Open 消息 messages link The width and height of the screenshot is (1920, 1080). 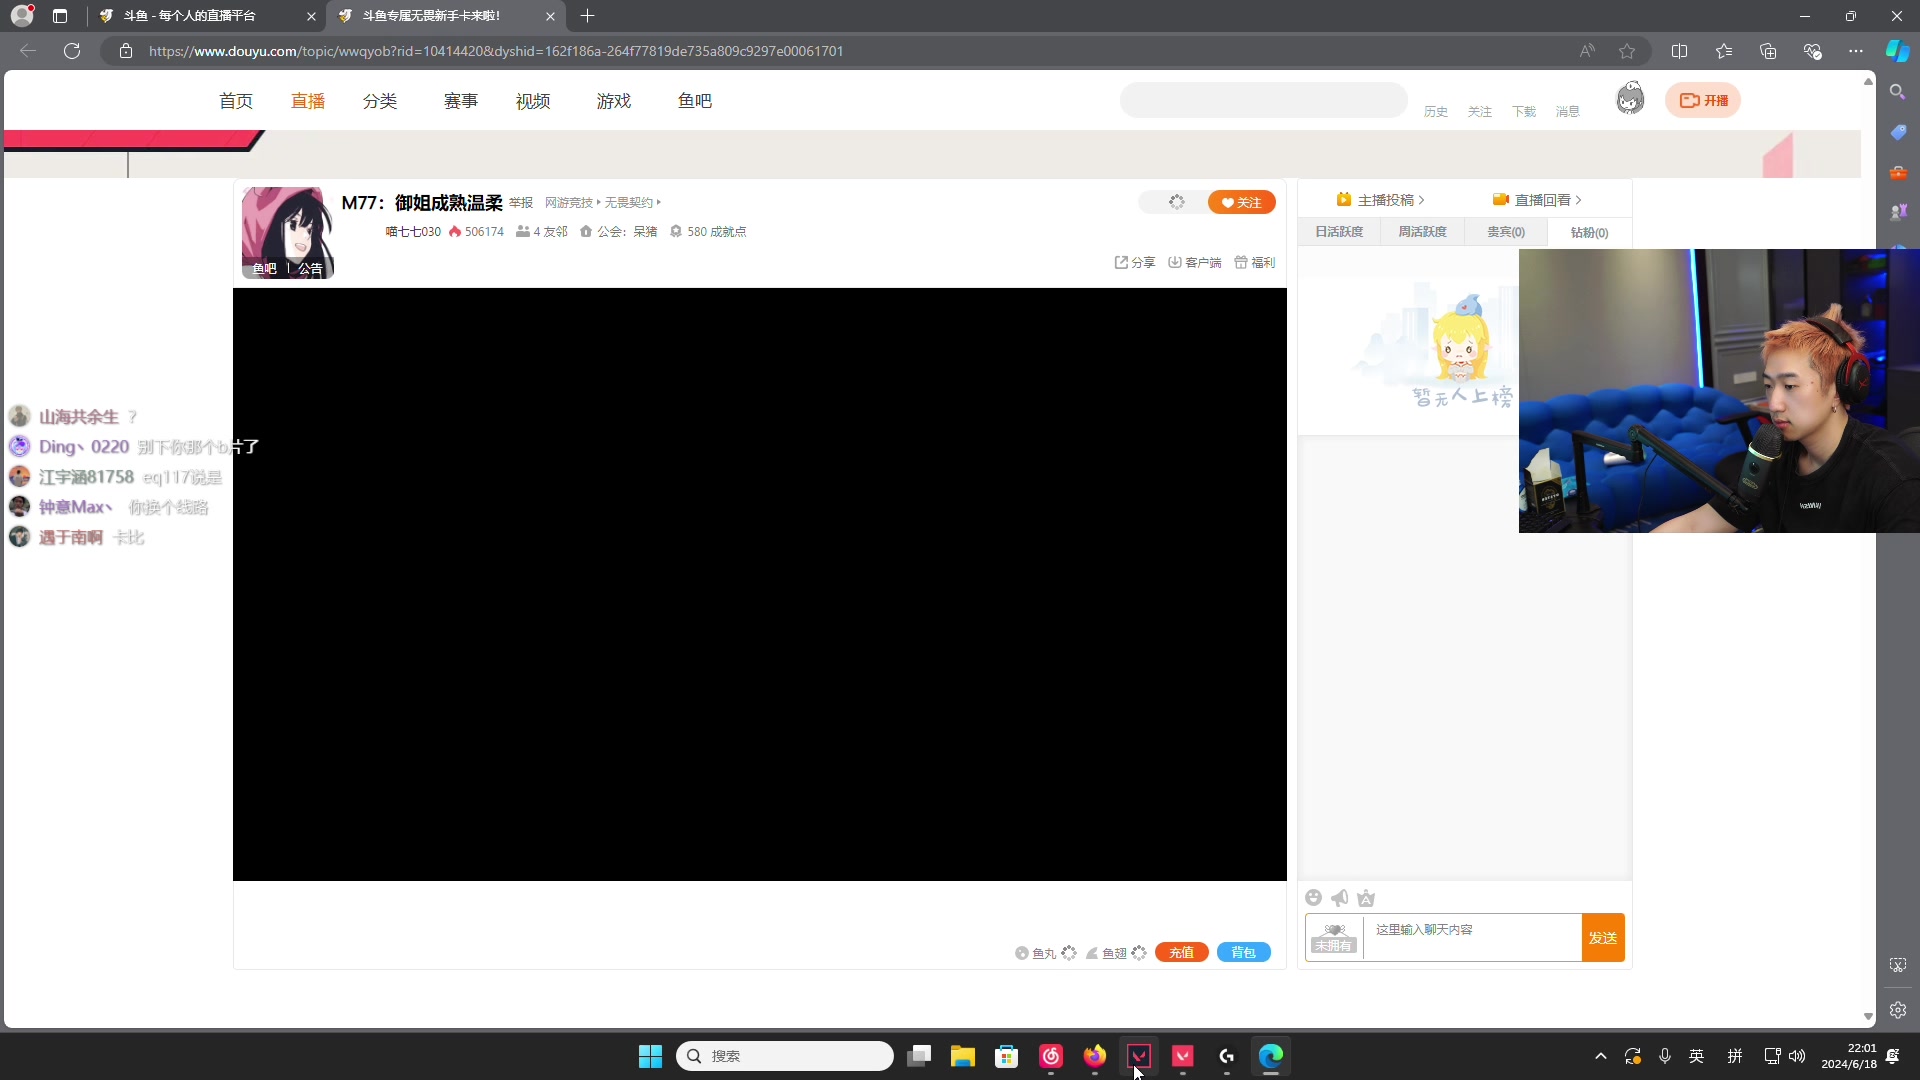tap(1568, 112)
